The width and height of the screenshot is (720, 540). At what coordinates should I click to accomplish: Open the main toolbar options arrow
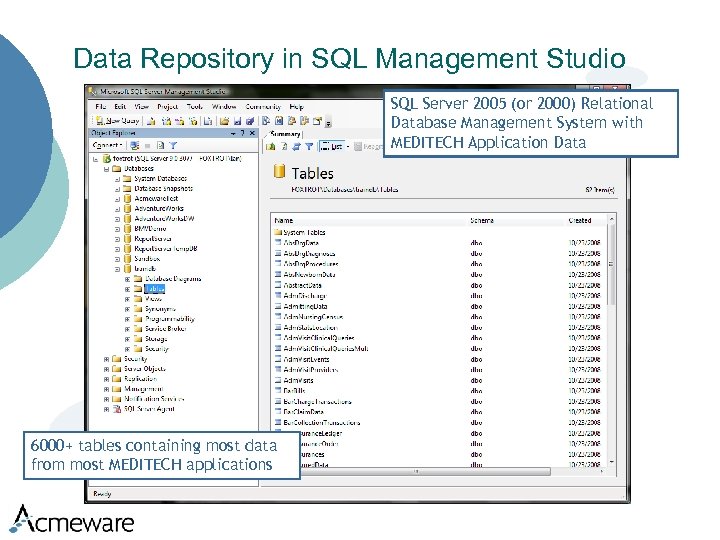pyautogui.click(x=328, y=122)
